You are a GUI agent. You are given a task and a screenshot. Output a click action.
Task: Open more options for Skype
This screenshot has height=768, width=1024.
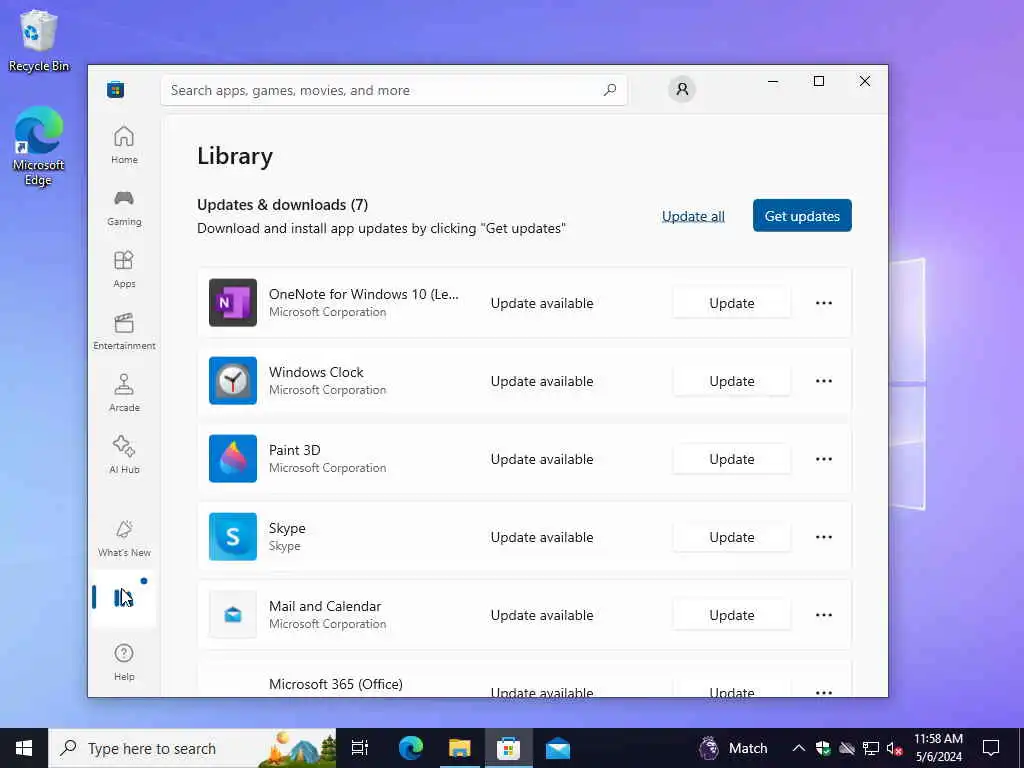824,537
